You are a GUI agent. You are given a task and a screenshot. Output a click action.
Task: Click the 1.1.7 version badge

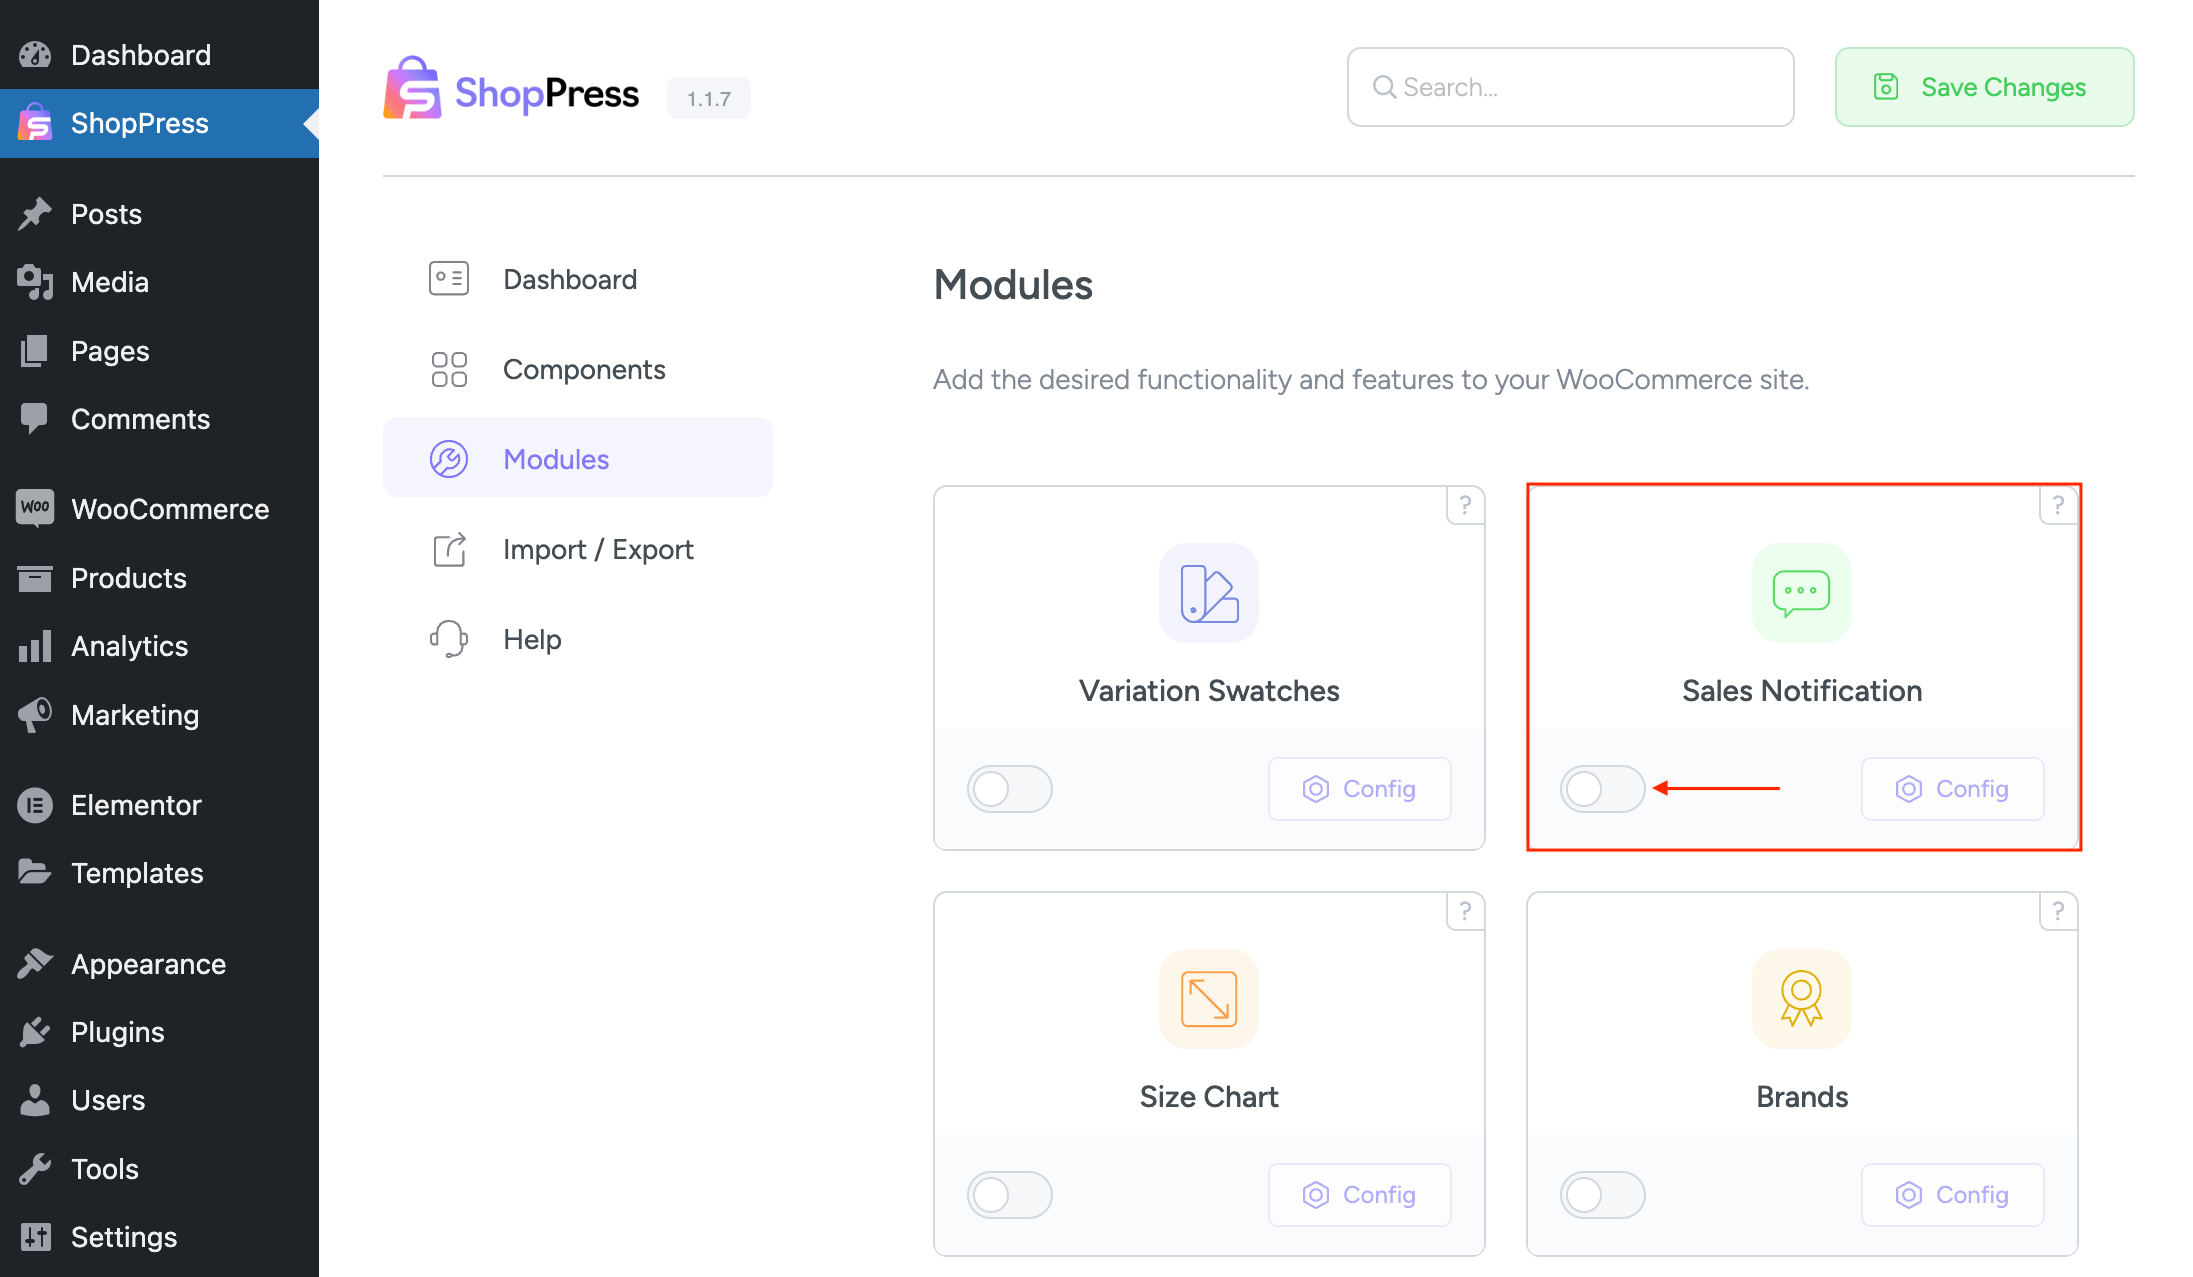click(709, 97)
